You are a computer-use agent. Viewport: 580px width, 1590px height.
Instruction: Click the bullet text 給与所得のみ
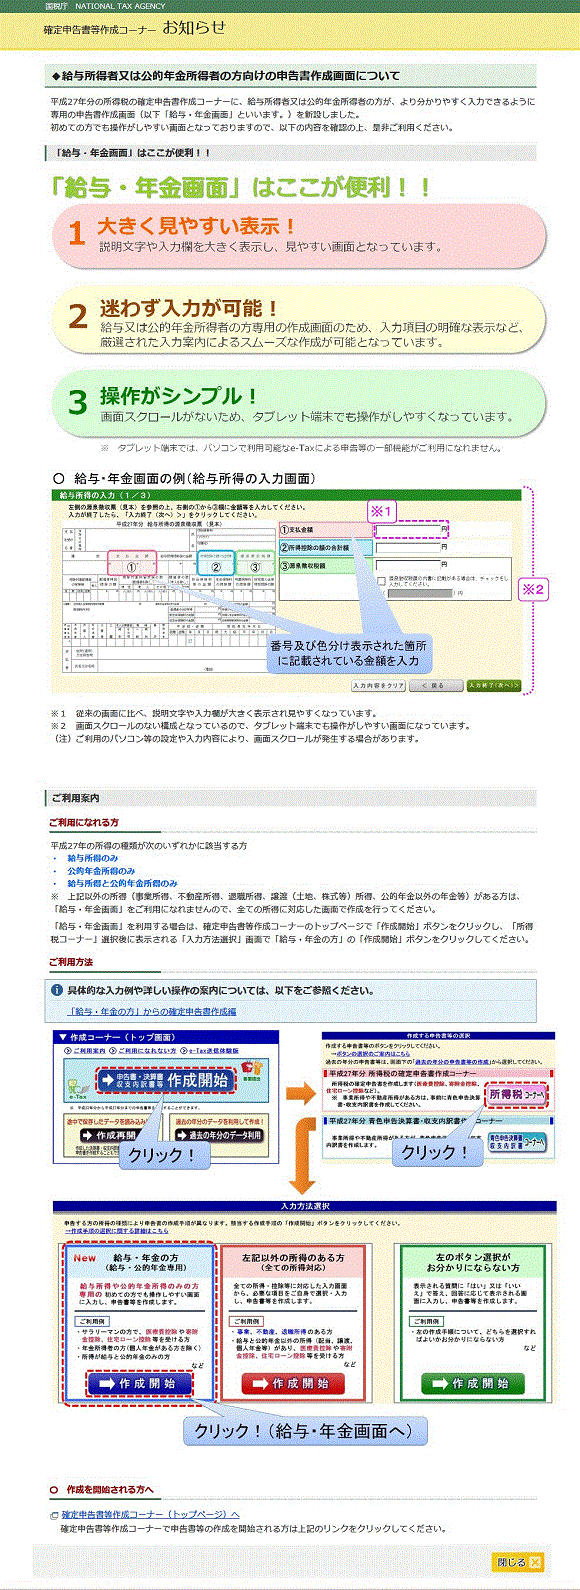[92, 858]
